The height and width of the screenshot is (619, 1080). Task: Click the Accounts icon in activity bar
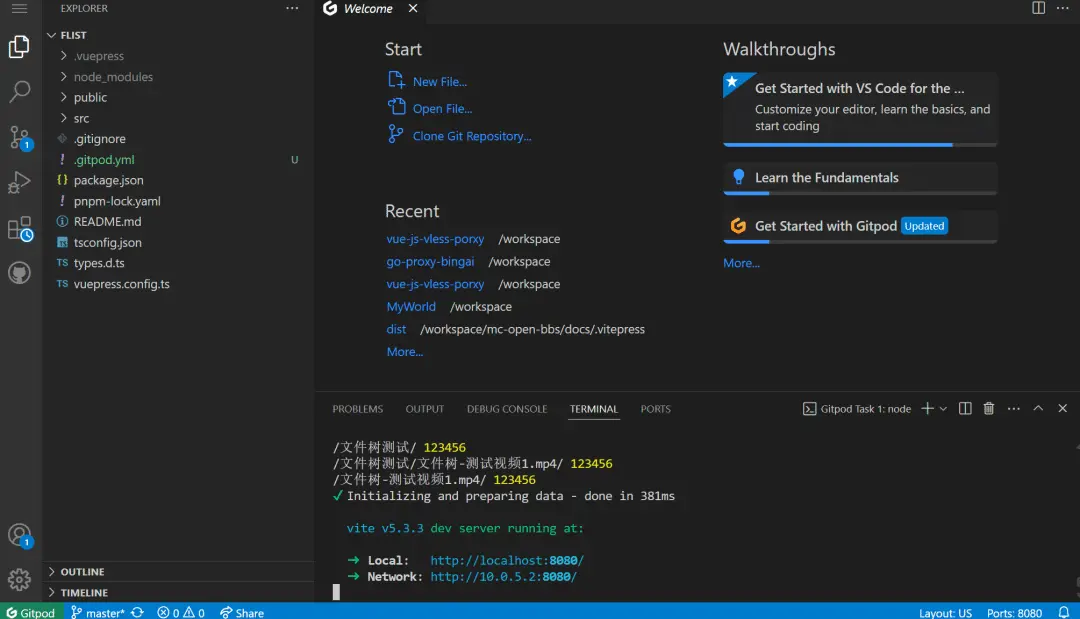(20, 535)
